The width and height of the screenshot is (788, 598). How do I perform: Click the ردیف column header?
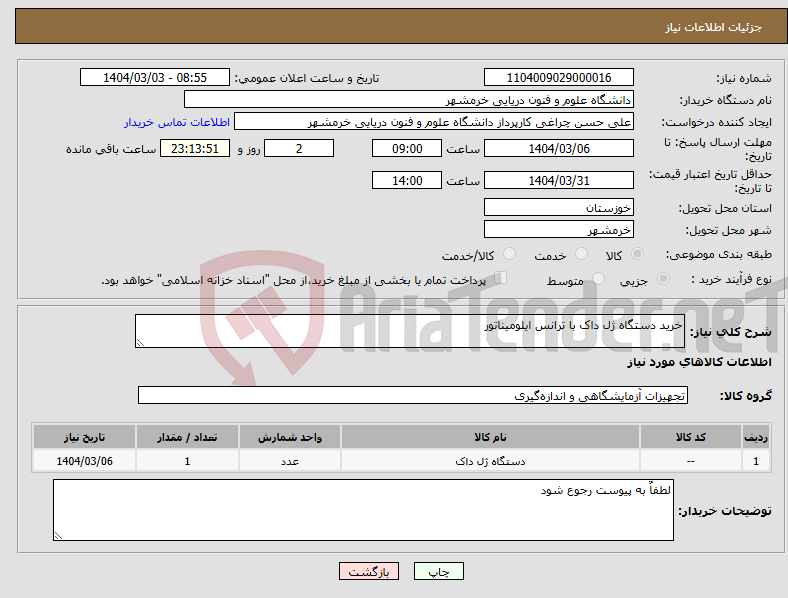click(x=756, y=437)
